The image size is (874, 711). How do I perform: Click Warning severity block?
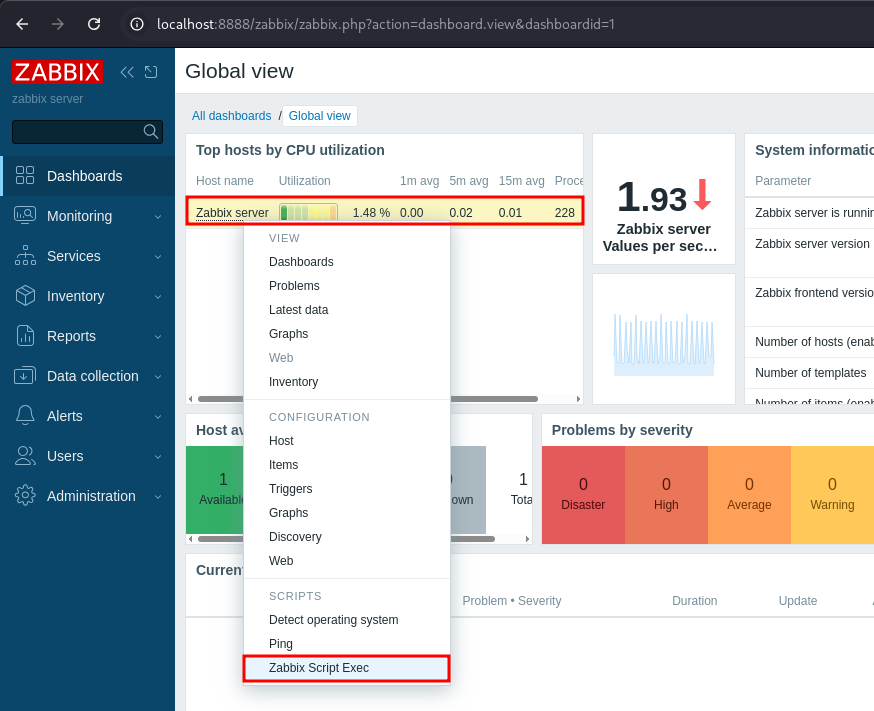(832, 495)
